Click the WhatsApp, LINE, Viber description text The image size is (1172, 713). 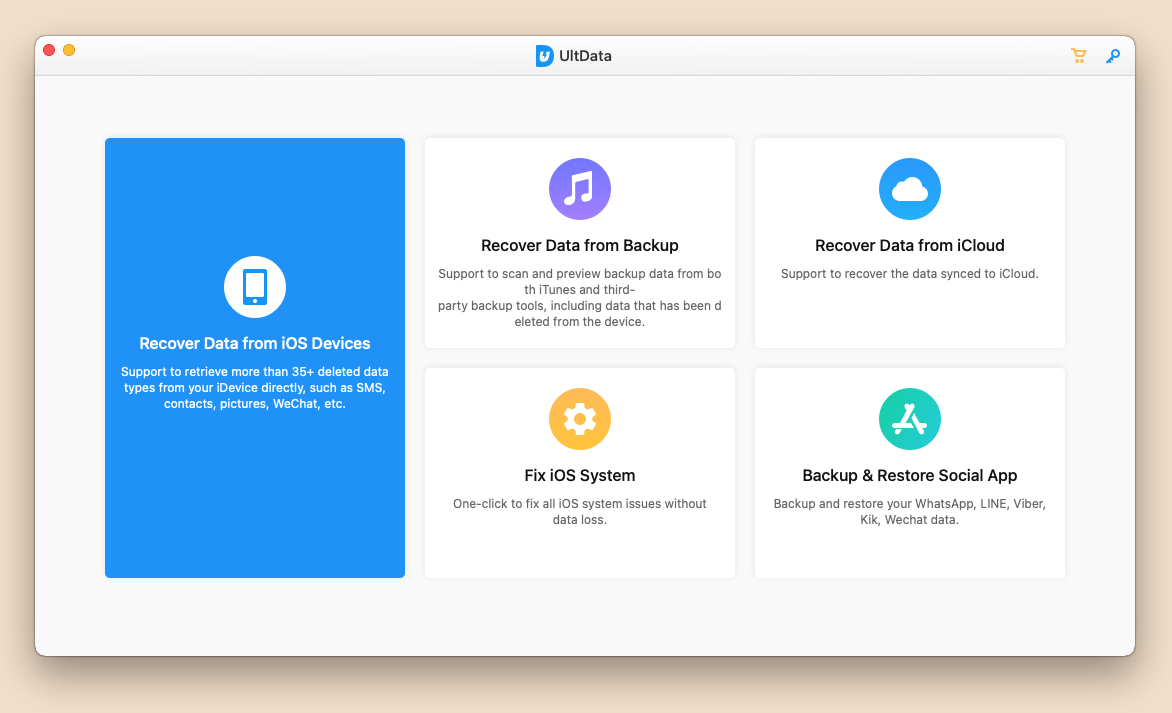pos(910,512)
